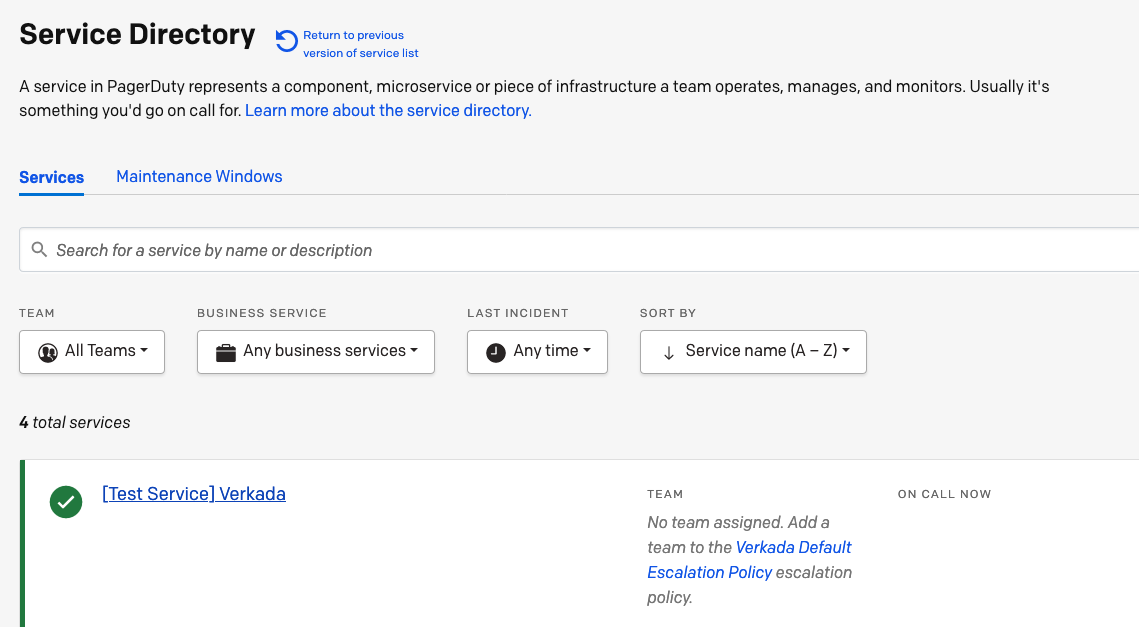Click the magnifying glass search icon

coord(39,250)
